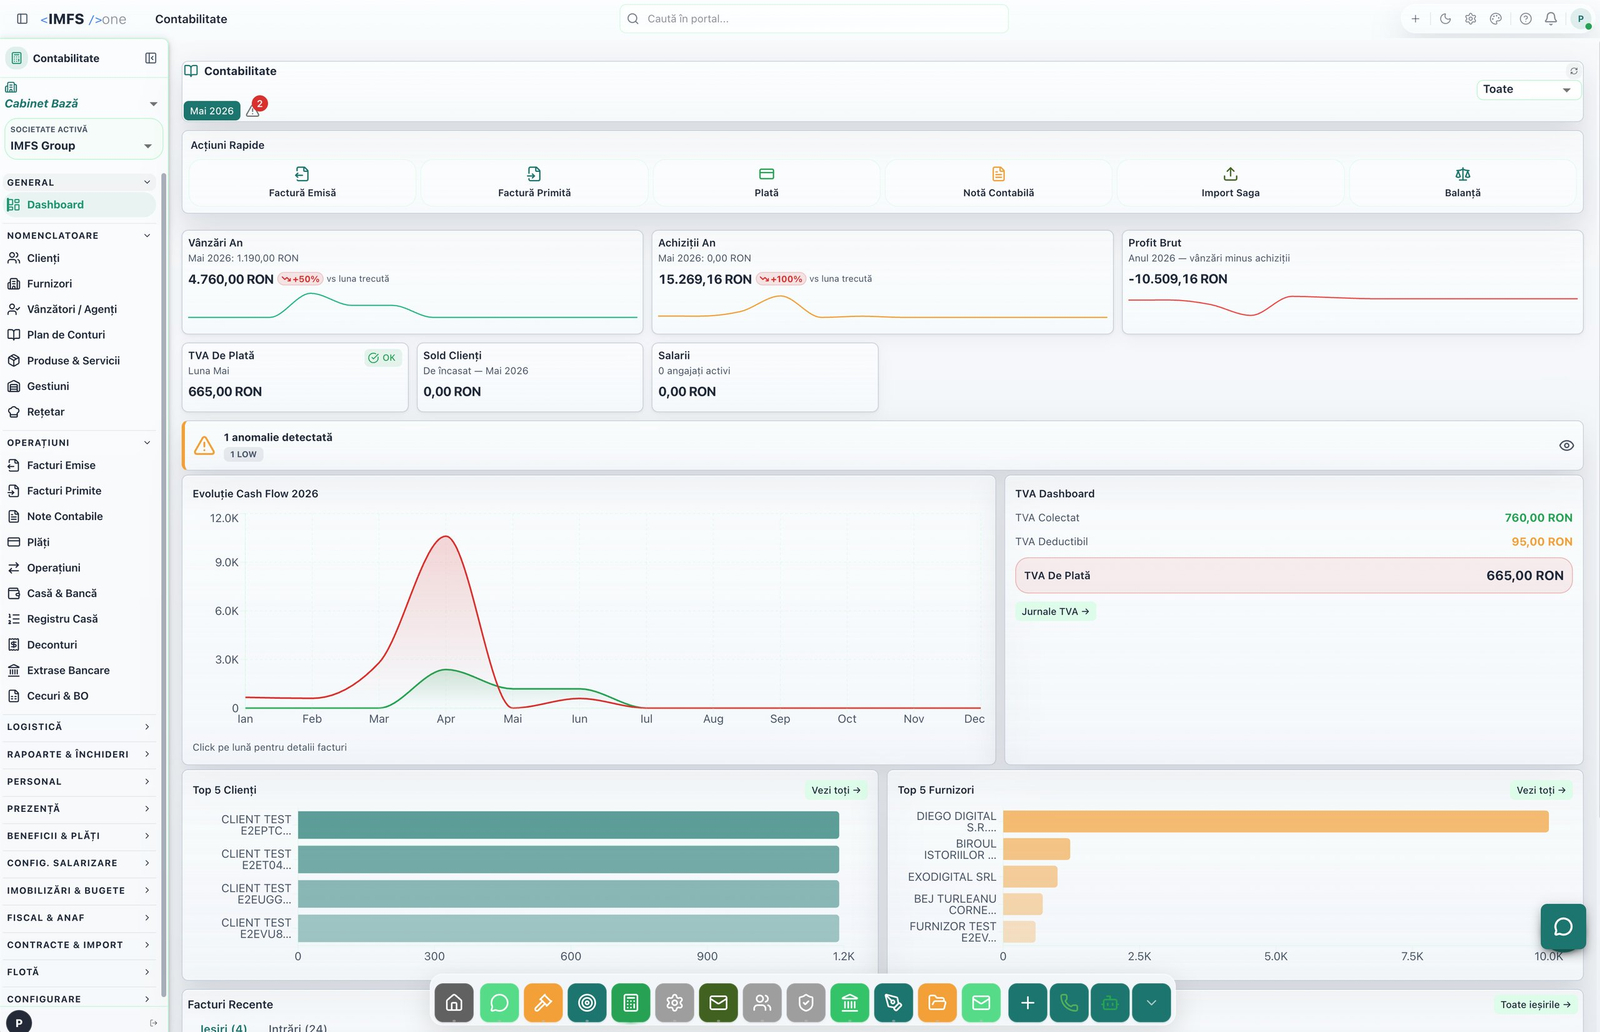
Task: Collapse the GENERAL sidebar section
Action: (80, 182)
